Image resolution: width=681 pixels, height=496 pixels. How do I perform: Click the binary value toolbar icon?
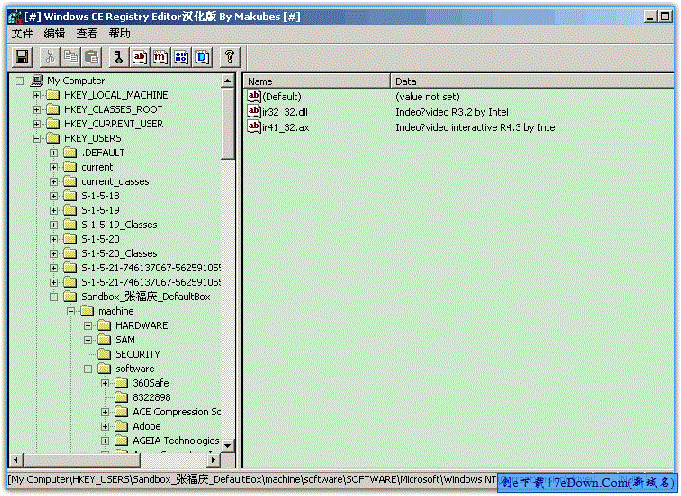click(x=181, y=57)
